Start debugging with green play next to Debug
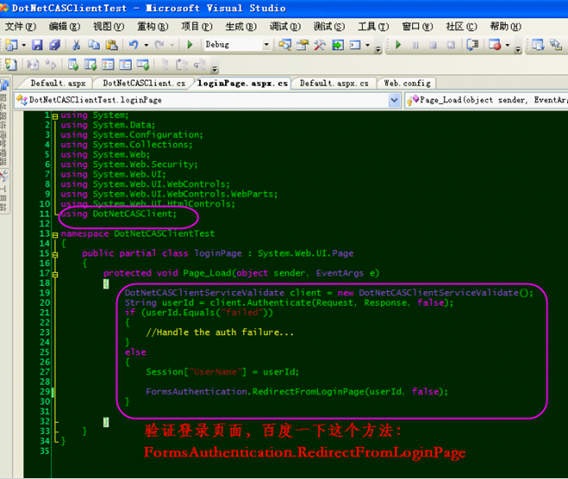The height and width of the screenshot is (479, 568). [x=189, y=45]
